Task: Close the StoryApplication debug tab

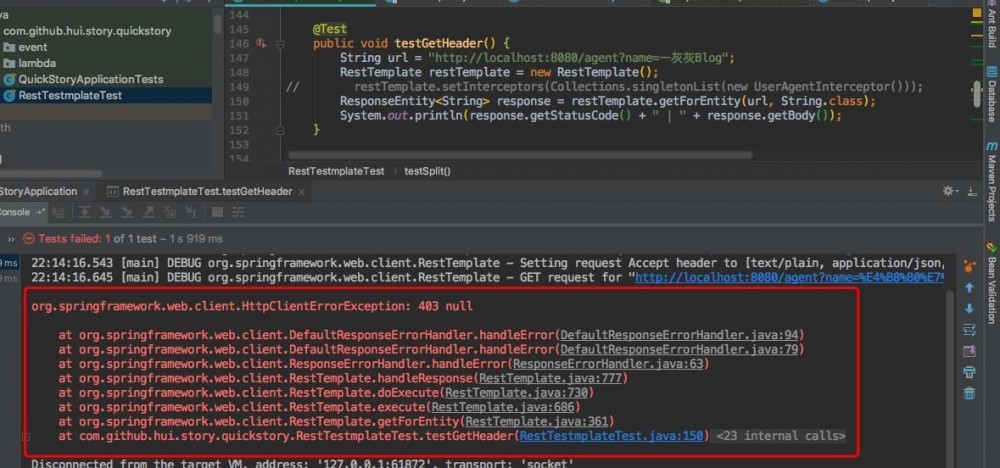Action: coord(85,191)
